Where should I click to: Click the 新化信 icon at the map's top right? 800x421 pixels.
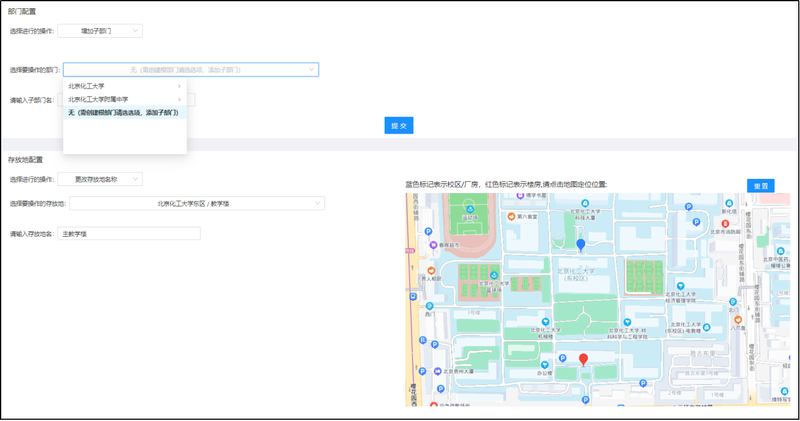tap(729, 204)
